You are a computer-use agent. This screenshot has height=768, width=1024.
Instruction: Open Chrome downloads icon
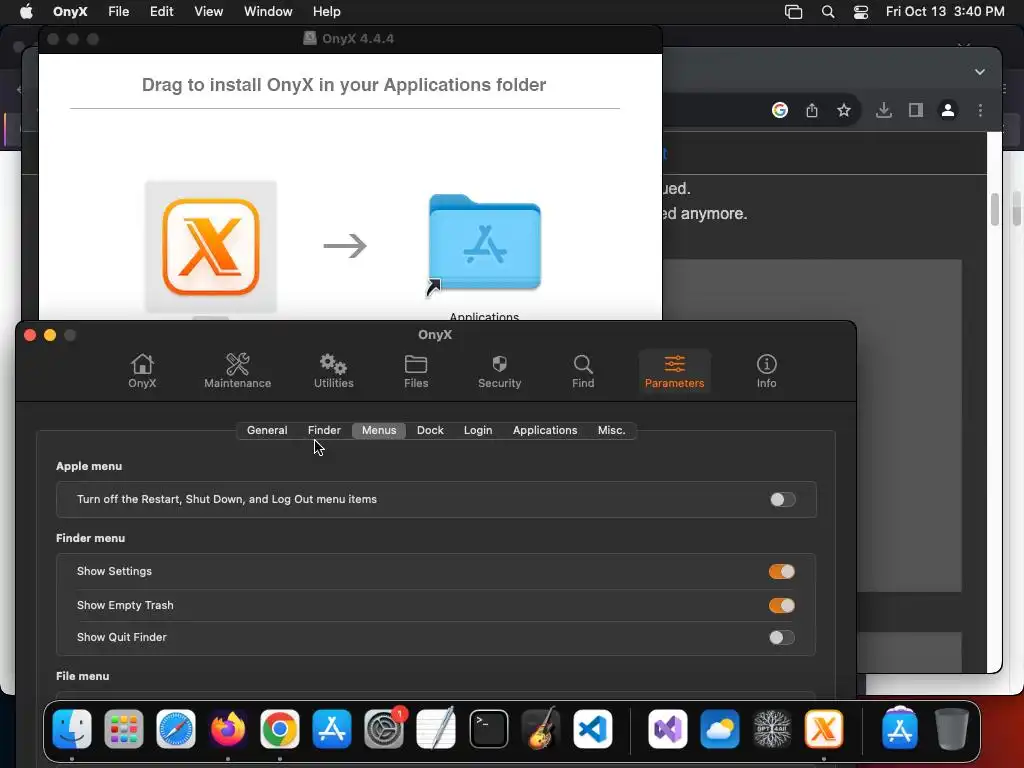tap(884, 110)
